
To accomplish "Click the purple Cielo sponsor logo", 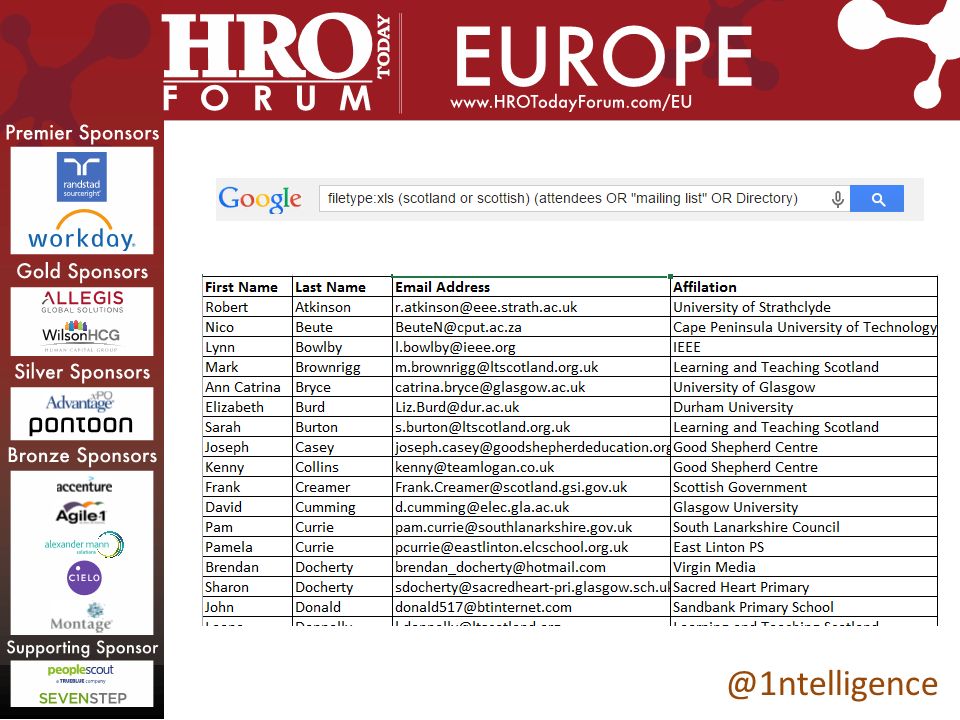I will [84, 577].
